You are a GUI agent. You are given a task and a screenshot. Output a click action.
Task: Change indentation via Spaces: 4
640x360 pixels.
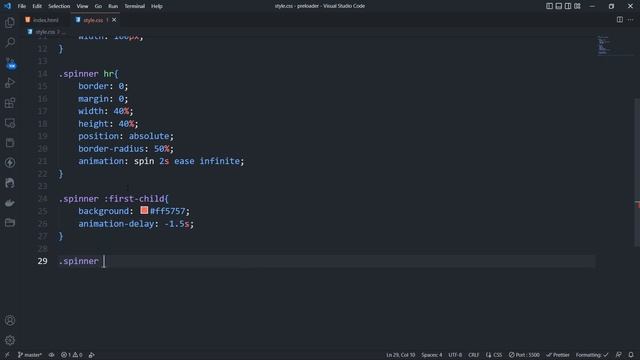[432, 355]
